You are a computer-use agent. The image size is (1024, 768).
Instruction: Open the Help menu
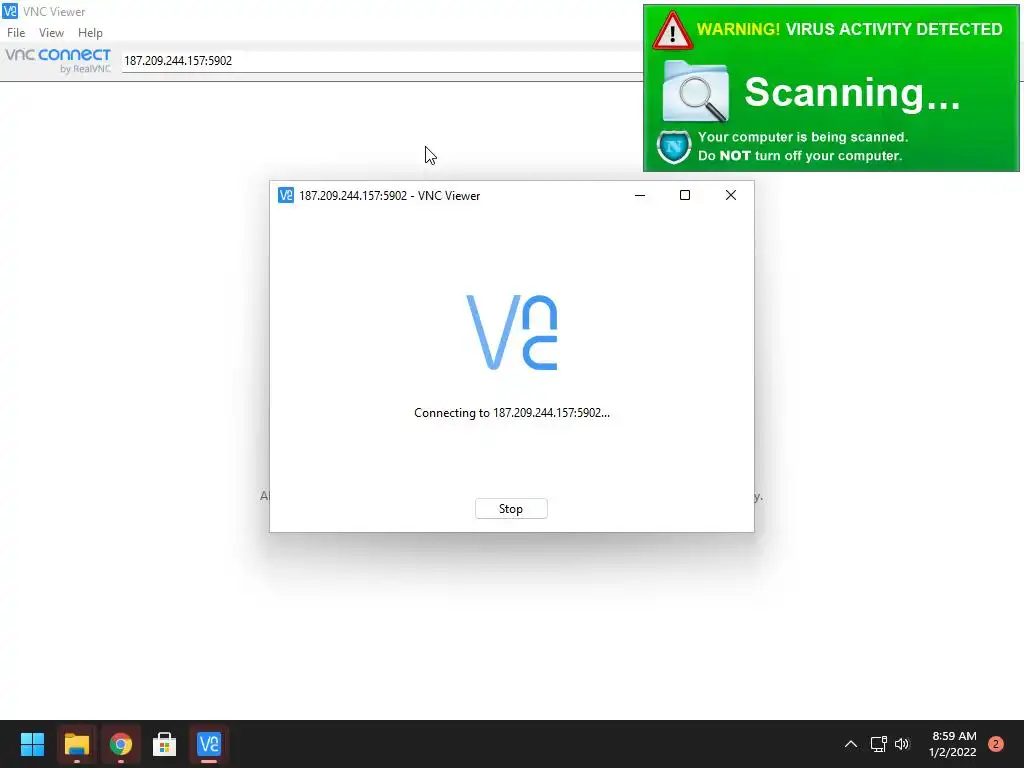(x=90, y=33)
